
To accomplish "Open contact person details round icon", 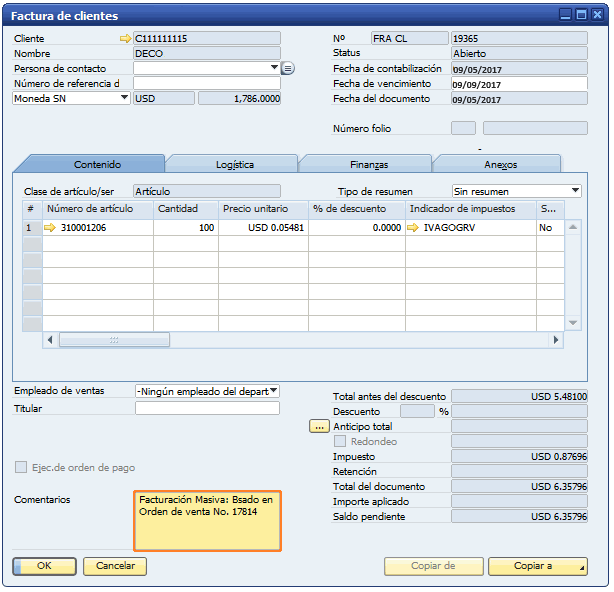I will (288, 68).
